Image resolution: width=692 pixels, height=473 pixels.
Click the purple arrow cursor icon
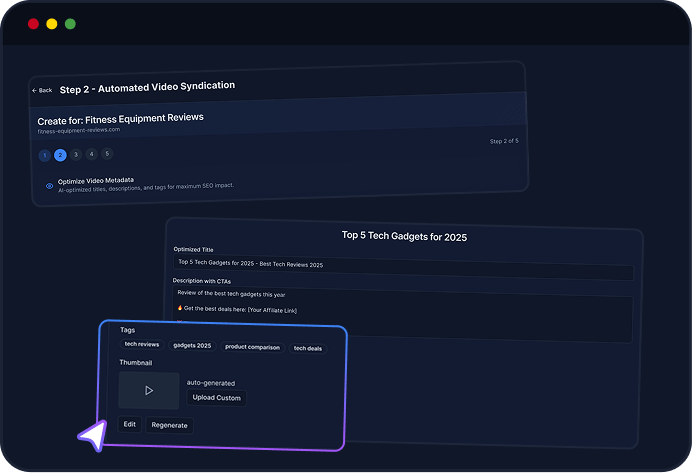coord(92,435)
